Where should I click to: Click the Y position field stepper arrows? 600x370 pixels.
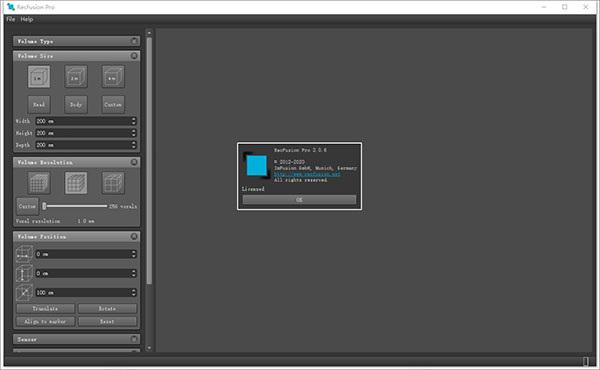[134, 273]
